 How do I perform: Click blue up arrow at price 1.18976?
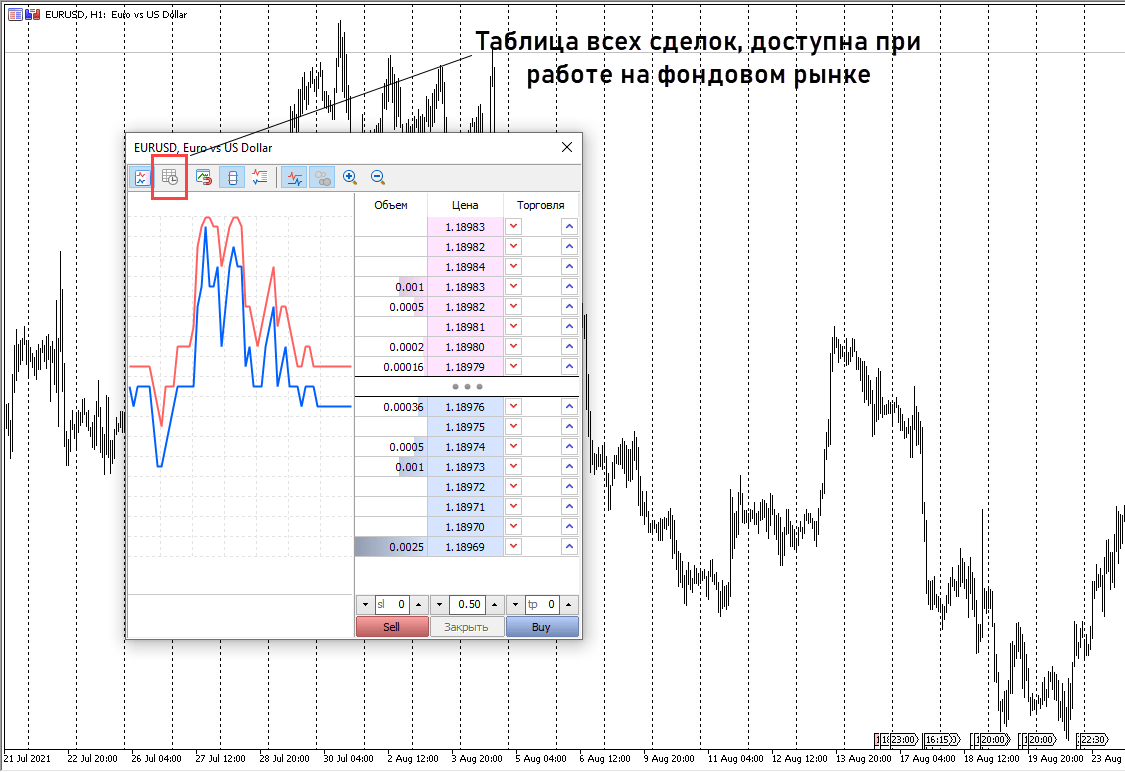[x=569, y=407]
